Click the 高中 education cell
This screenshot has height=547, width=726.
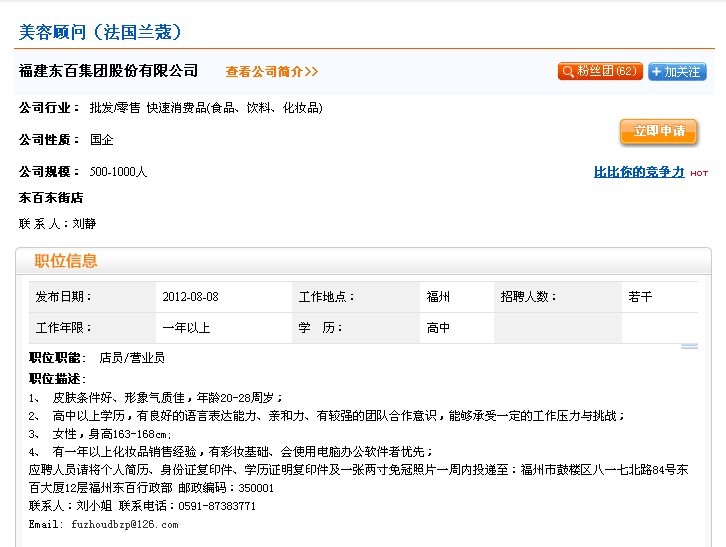coord(438,327)
